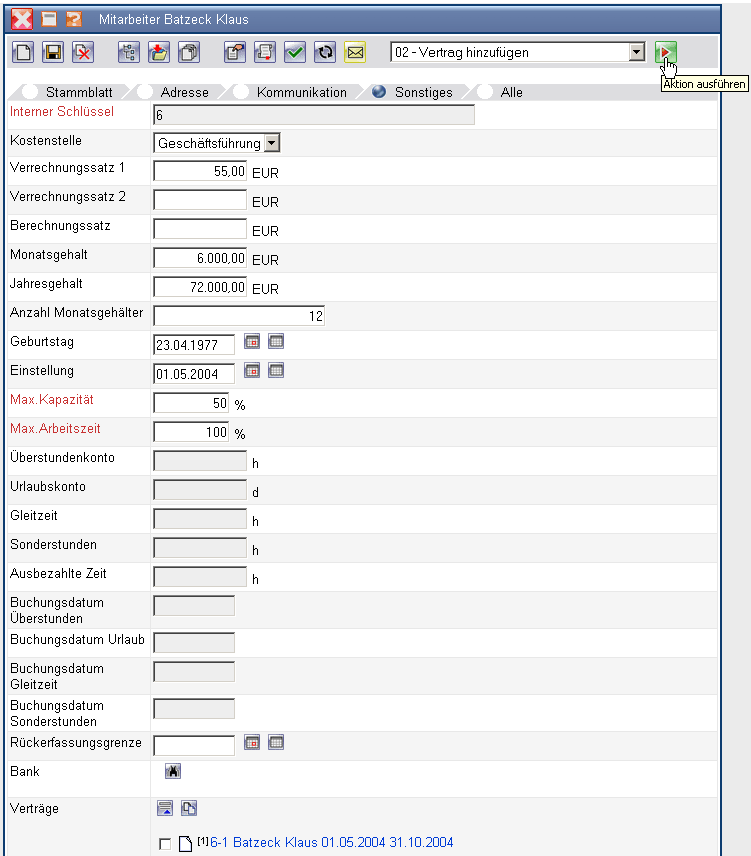Save the employee record with the floppy disk icon

pos(53,53)
